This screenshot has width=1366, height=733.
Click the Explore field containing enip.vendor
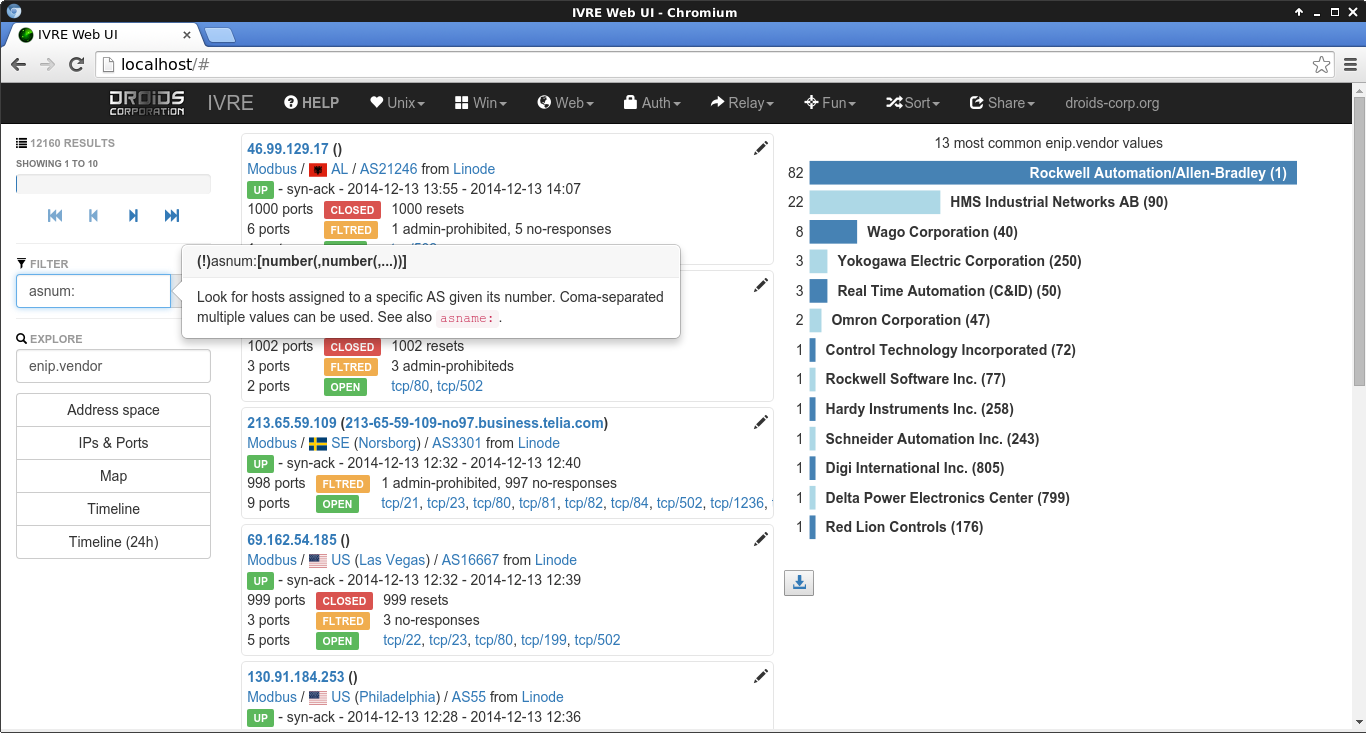pos(113,366)
